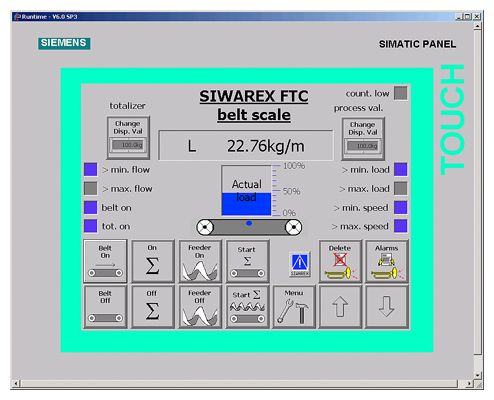Change totalizer displayed value button

tap(128, 138)
